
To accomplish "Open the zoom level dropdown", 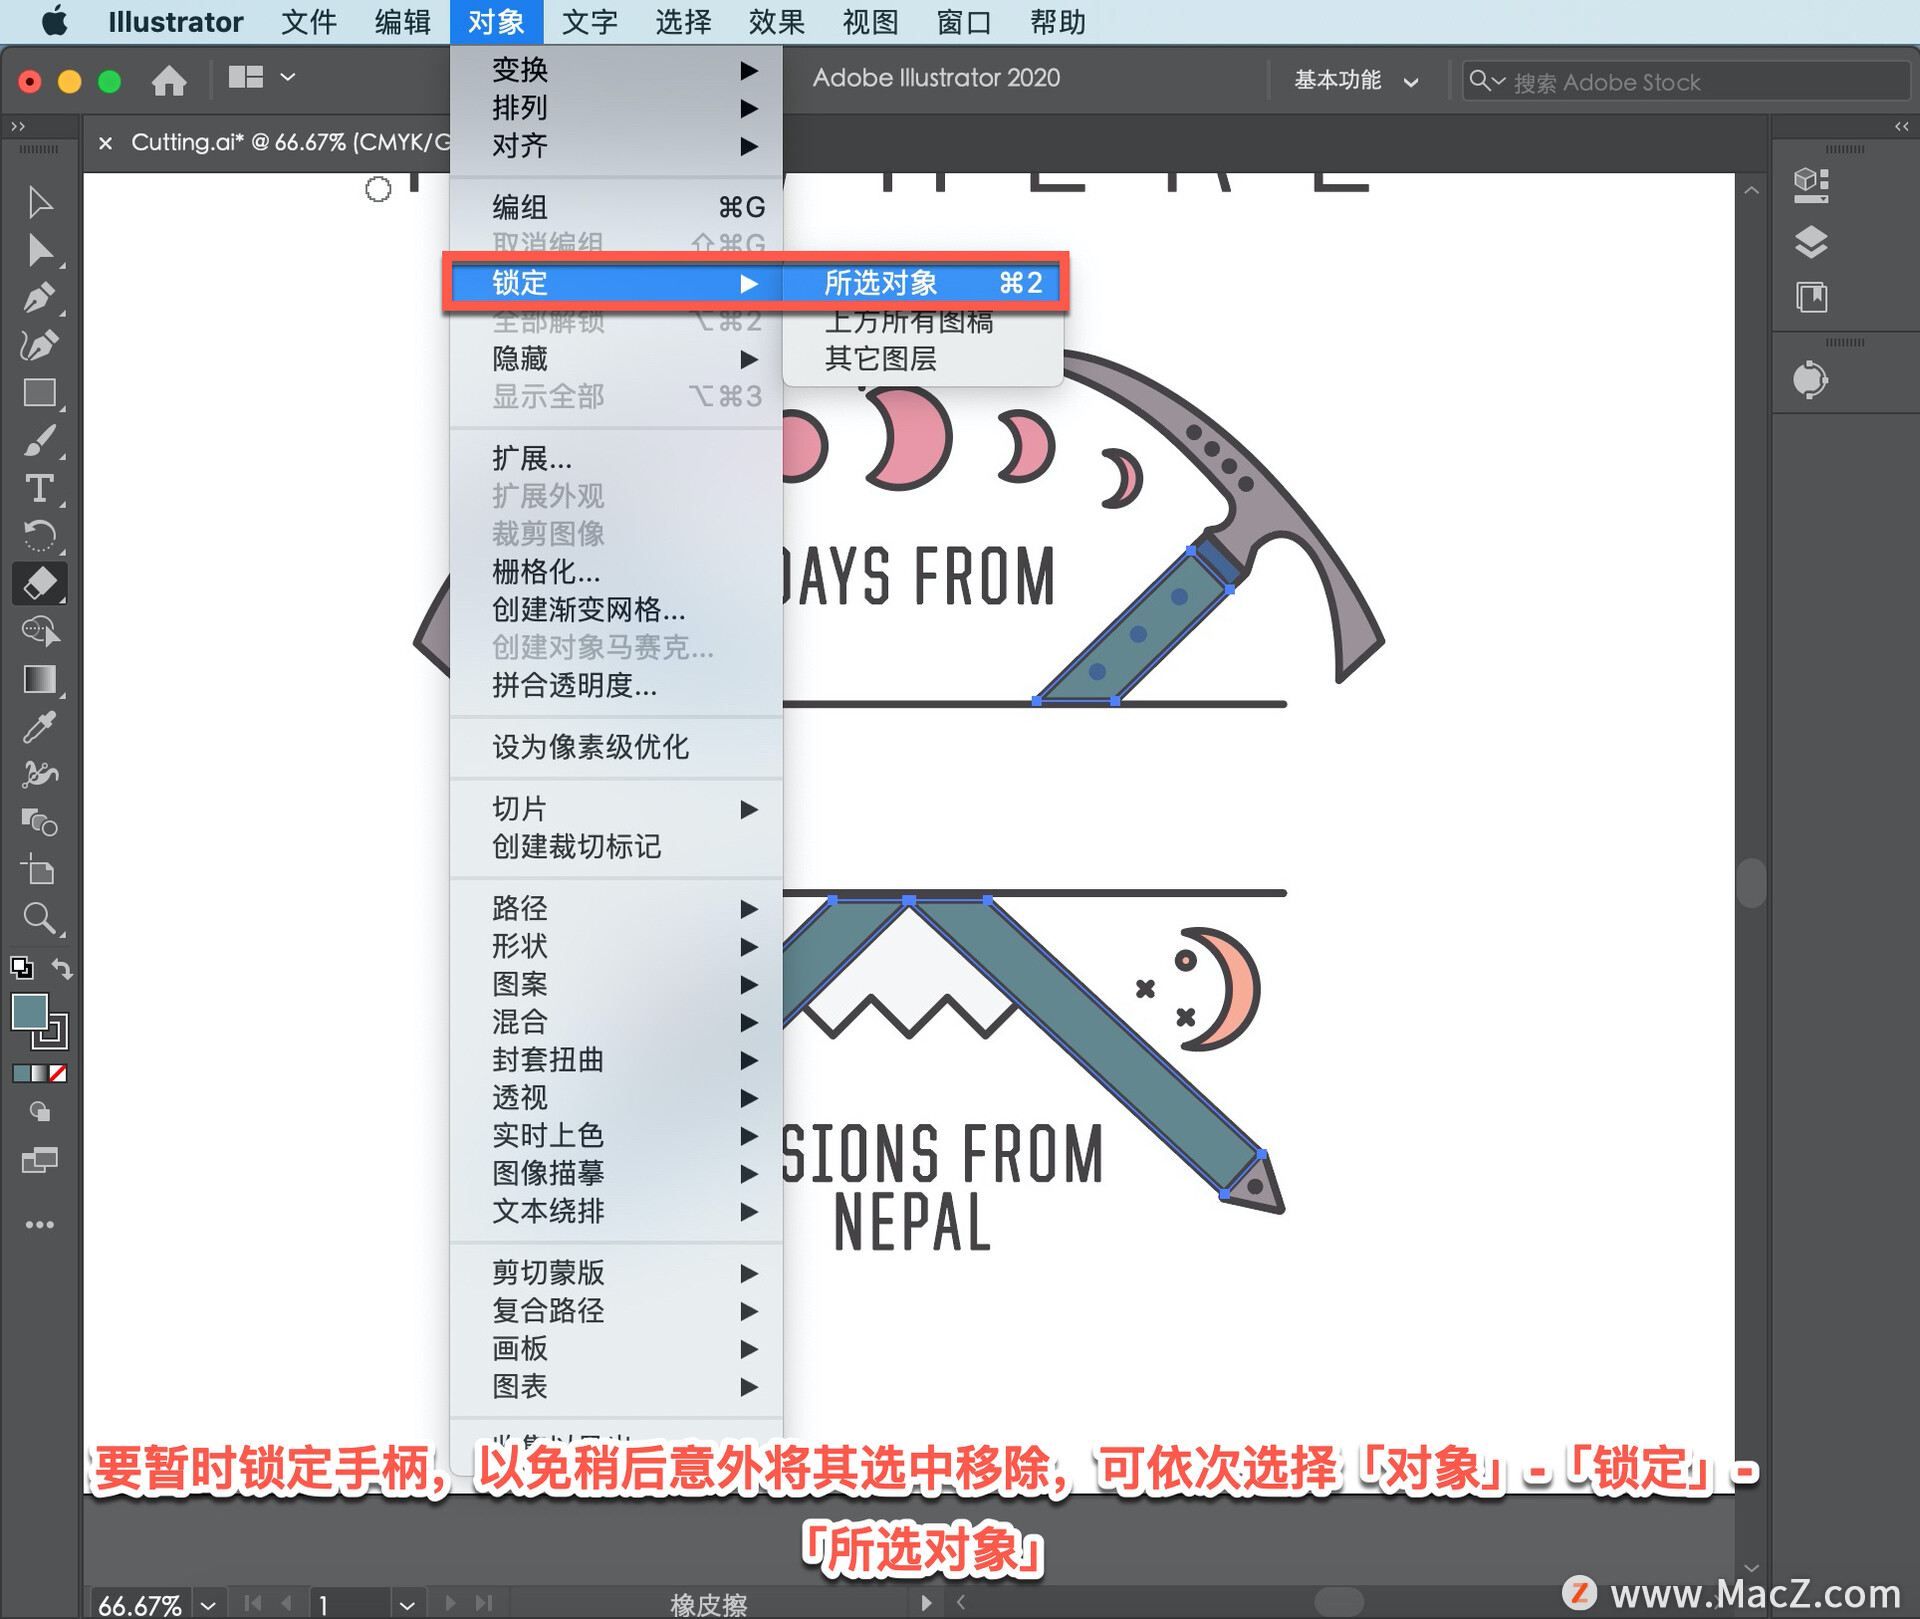I will click(208, 1604).
